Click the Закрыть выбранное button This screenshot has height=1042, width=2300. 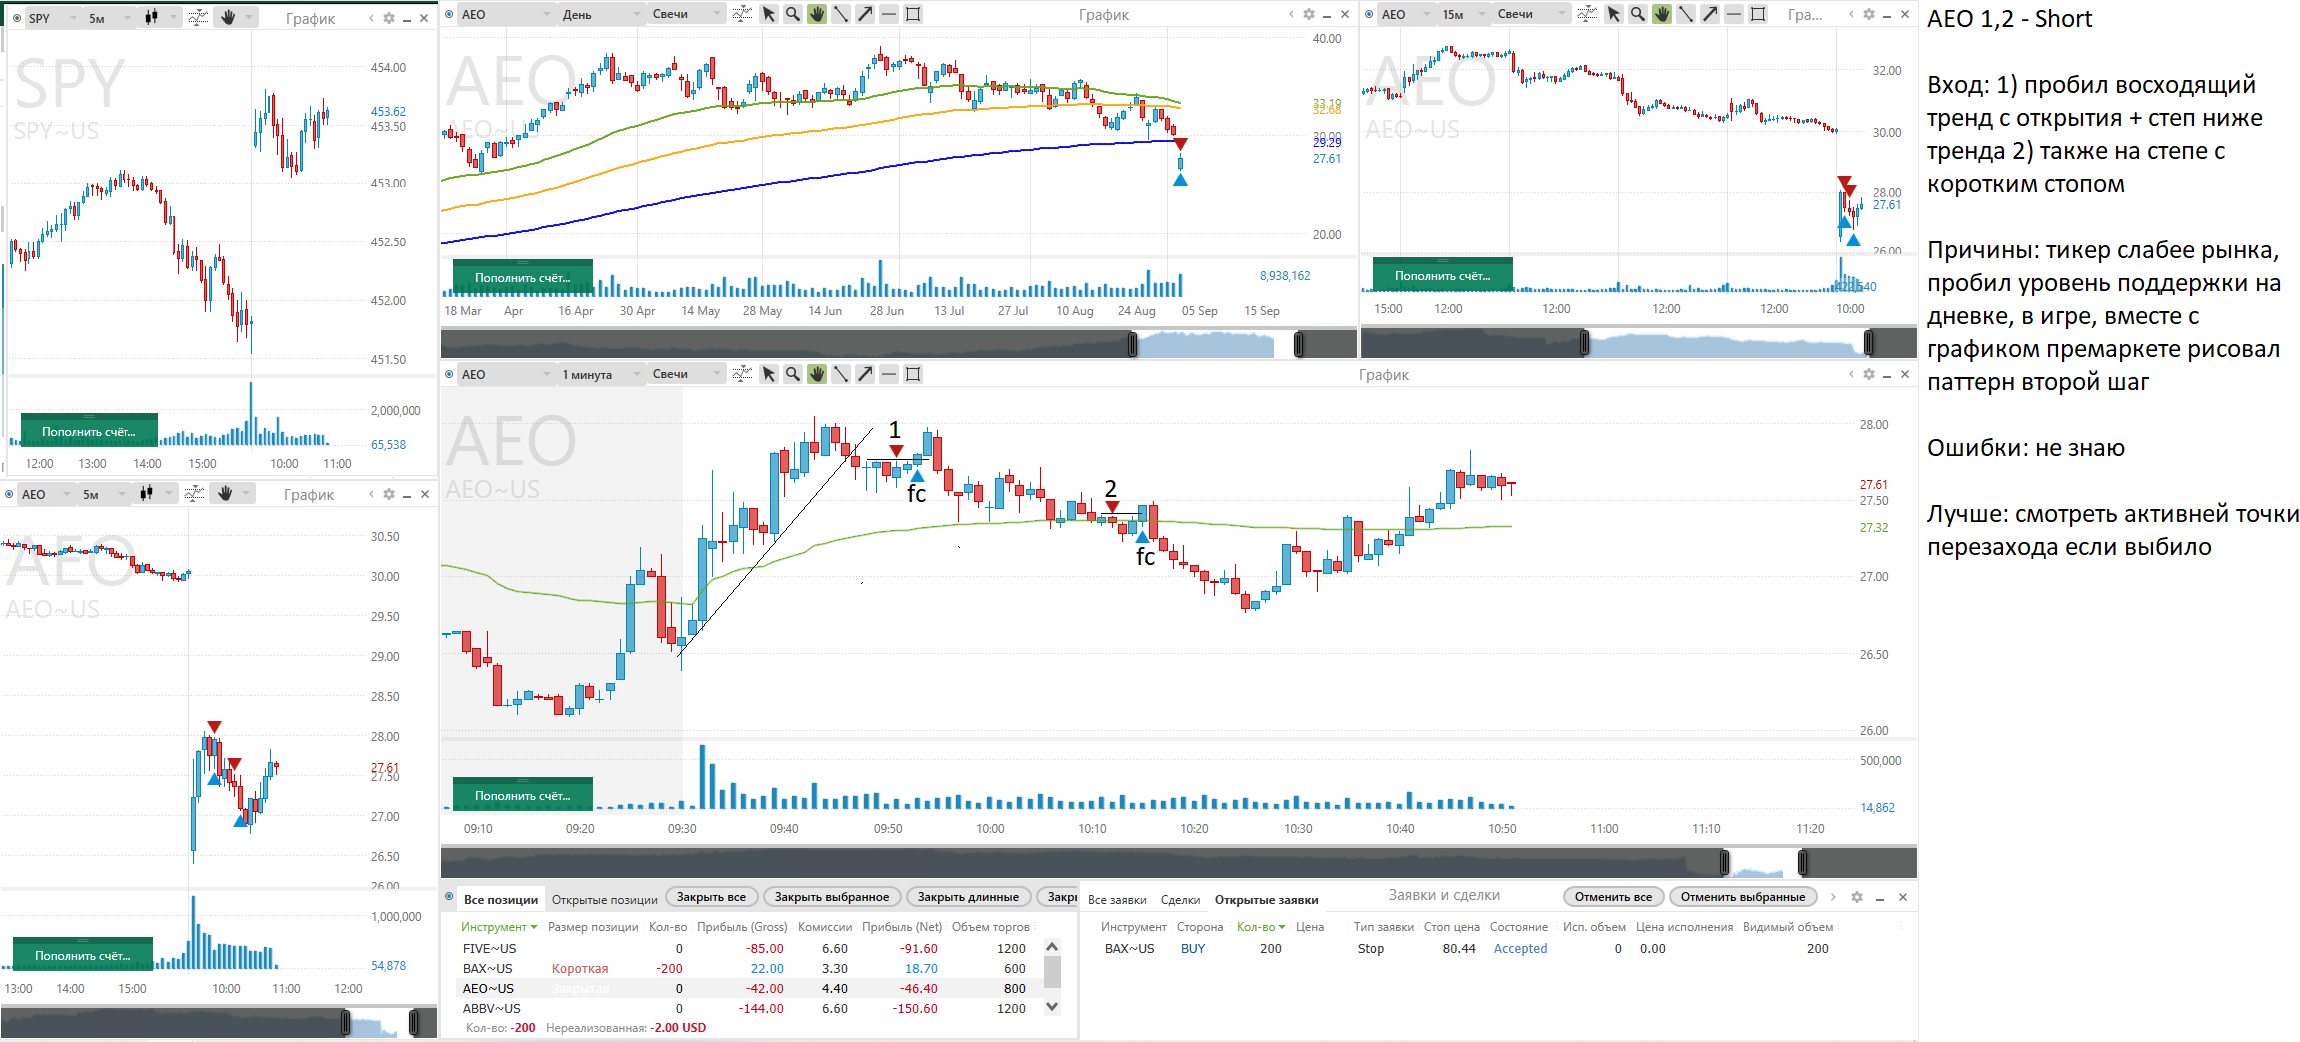pyautogui.click(x=832, y=897)
